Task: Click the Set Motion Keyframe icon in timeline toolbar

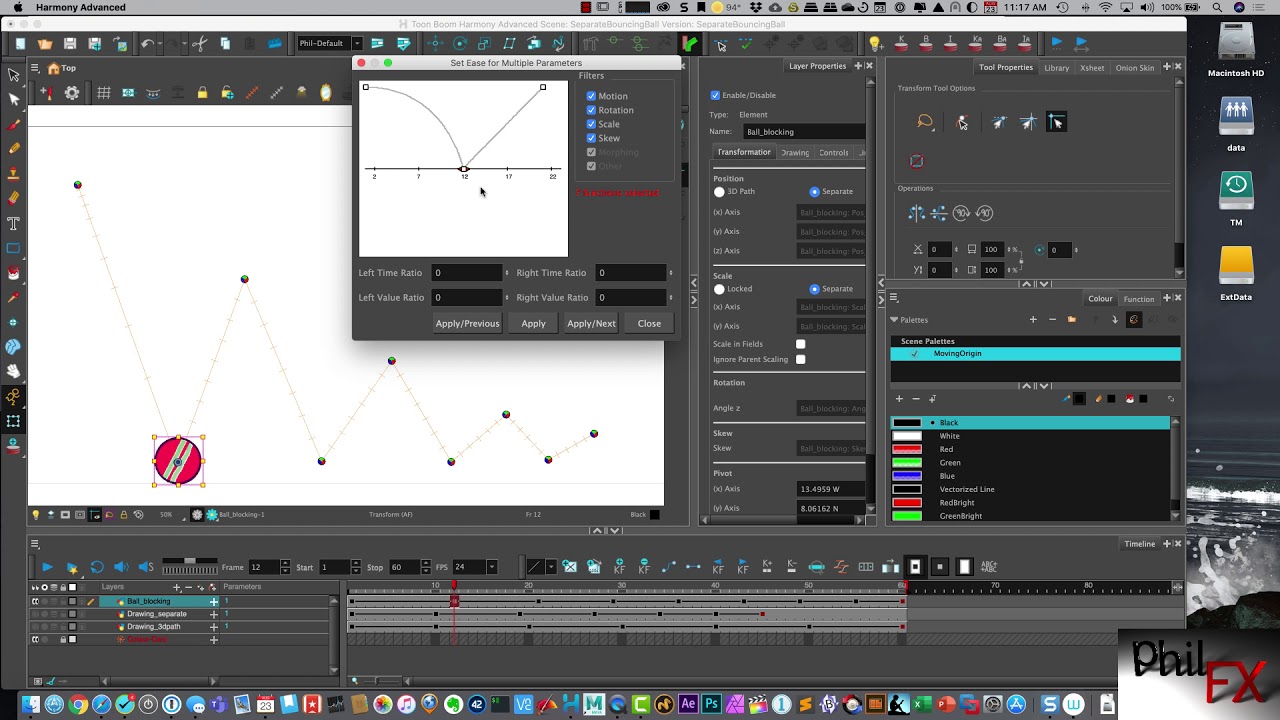Action: click(668, 567)
